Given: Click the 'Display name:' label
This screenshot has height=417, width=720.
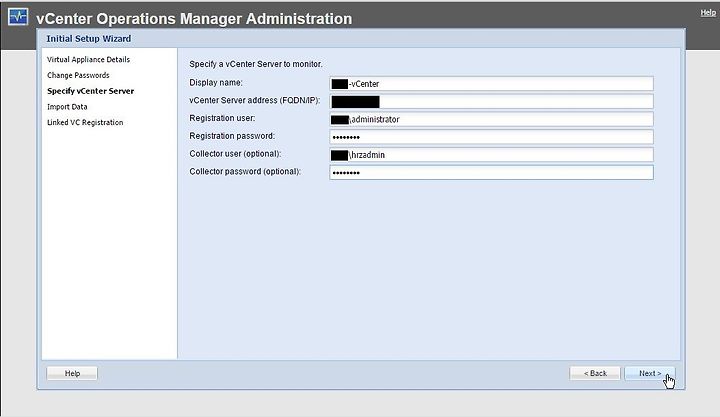Looking at the screenshot, I should click(x=216, y=83).
